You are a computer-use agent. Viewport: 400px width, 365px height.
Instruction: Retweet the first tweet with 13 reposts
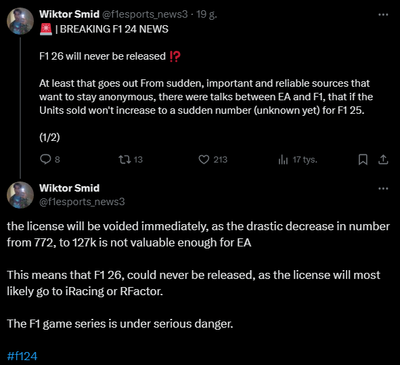tap(125, 160)
